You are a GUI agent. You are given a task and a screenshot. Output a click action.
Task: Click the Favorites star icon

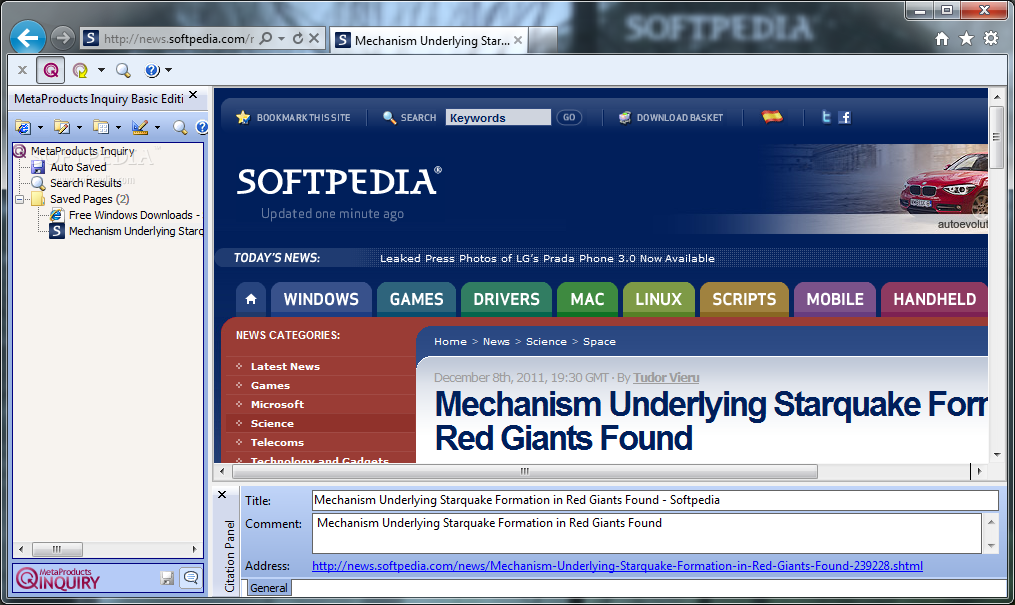pyautogui.click(x=966, y=39)
